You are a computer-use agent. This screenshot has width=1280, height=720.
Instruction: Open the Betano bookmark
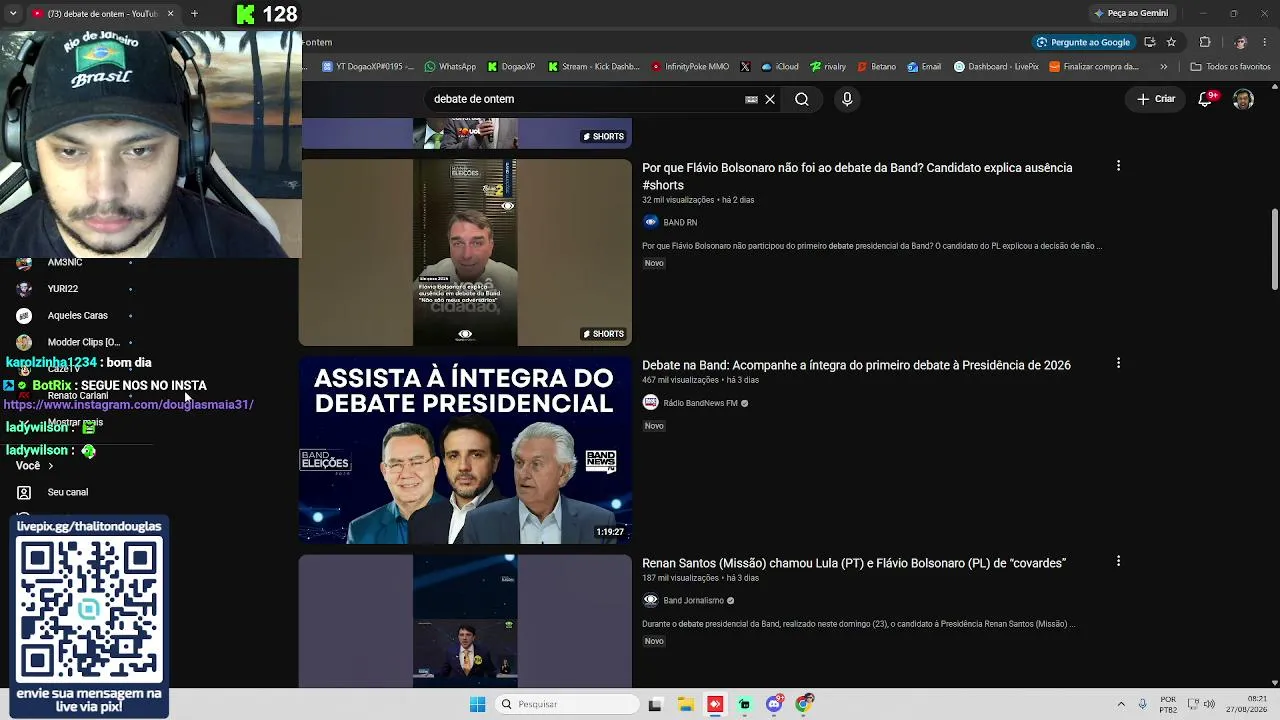click(876, 67)
